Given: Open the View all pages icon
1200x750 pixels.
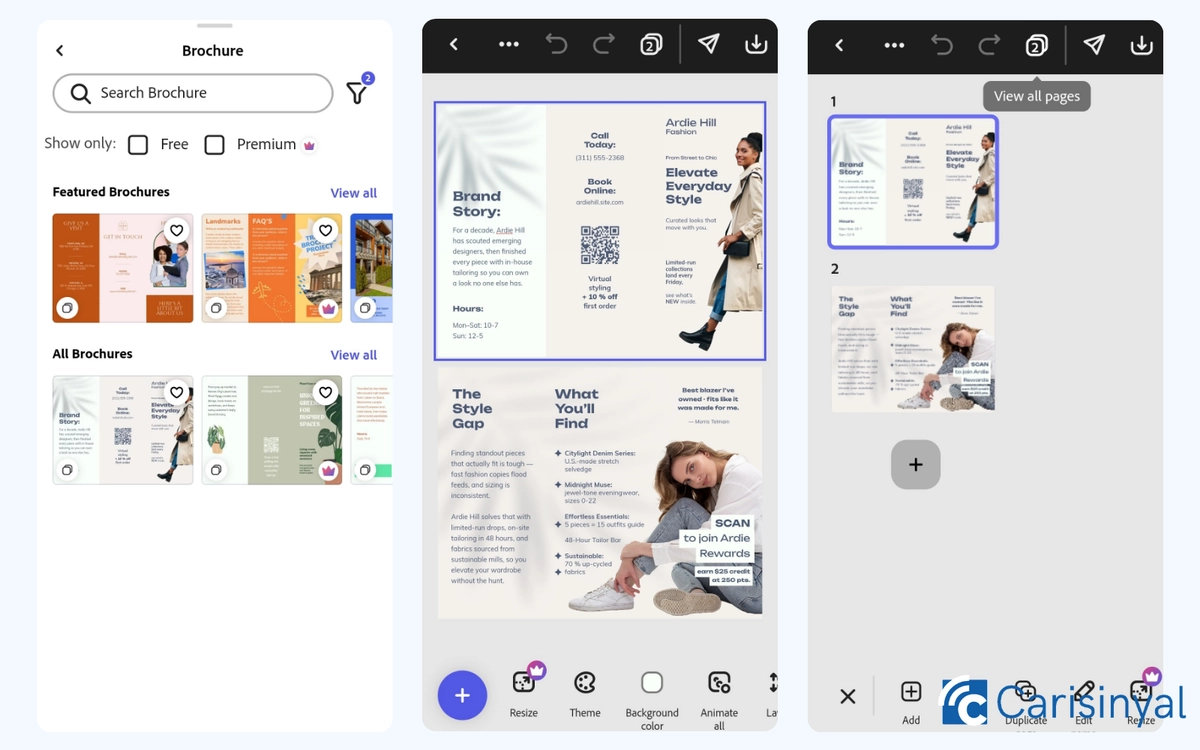Looking at the screenshot, I should click(x=1037, y=45).
